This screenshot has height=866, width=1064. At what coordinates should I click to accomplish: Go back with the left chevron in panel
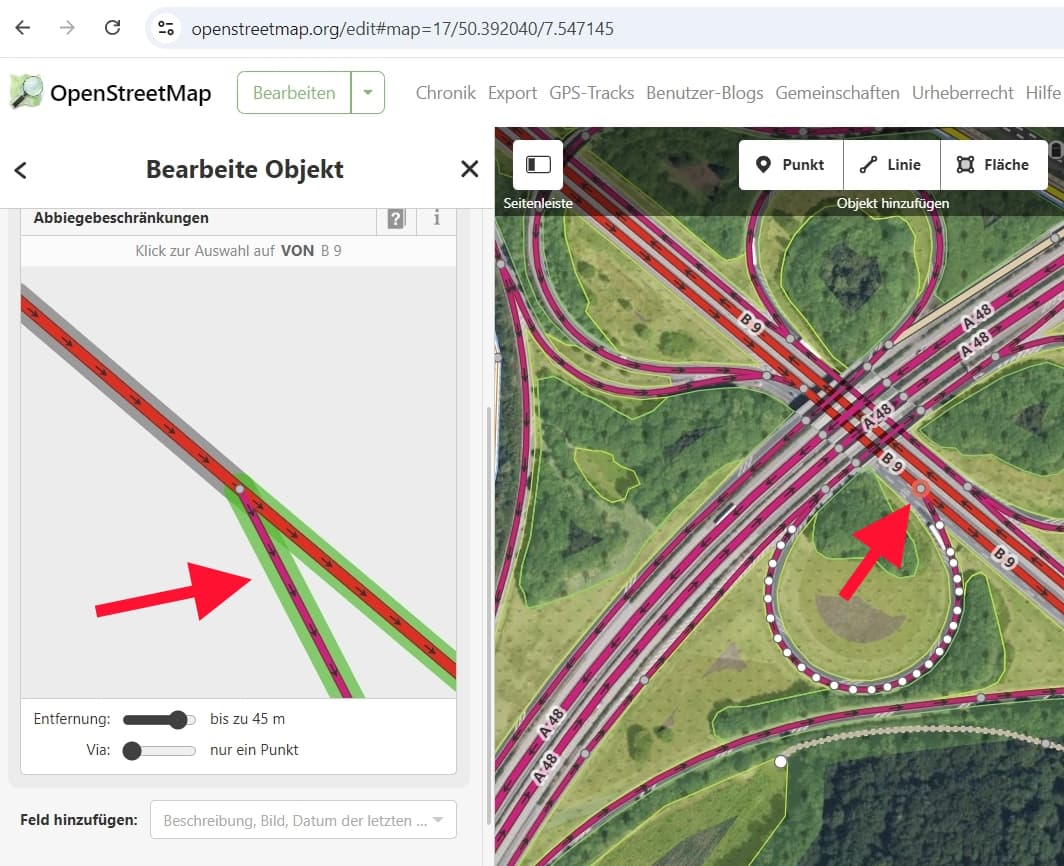coord(20,170)
